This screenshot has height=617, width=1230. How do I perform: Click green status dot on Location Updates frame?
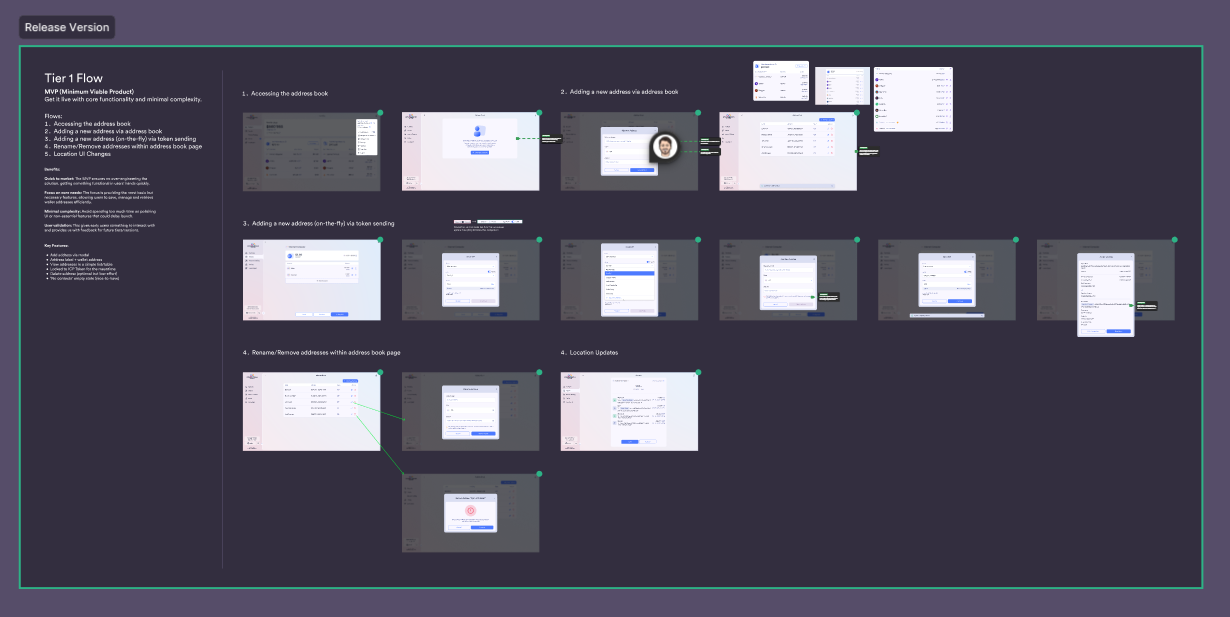click(x=698, y=373)
